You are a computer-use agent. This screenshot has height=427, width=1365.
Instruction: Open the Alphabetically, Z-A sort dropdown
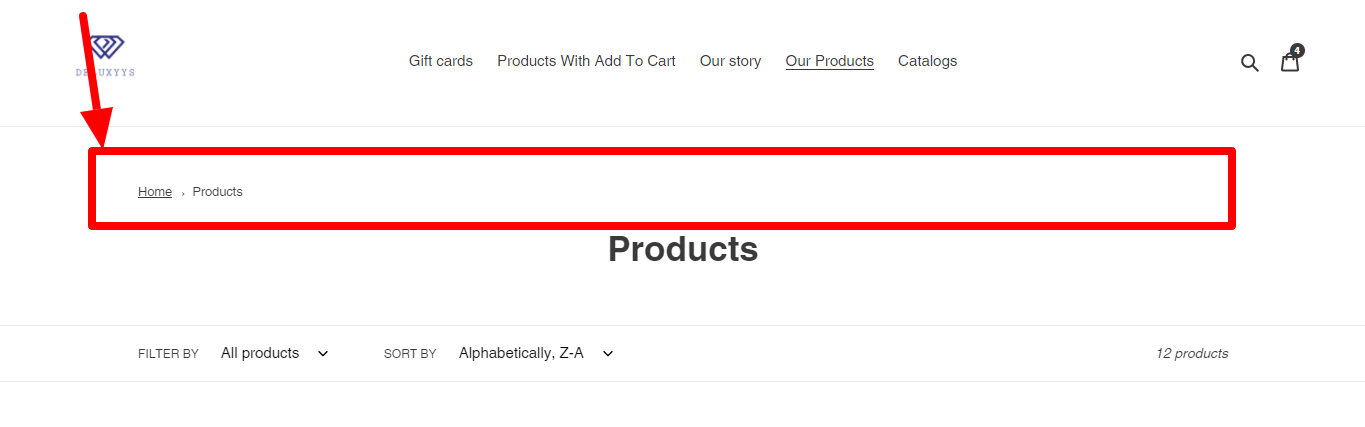tap(521, 353)
